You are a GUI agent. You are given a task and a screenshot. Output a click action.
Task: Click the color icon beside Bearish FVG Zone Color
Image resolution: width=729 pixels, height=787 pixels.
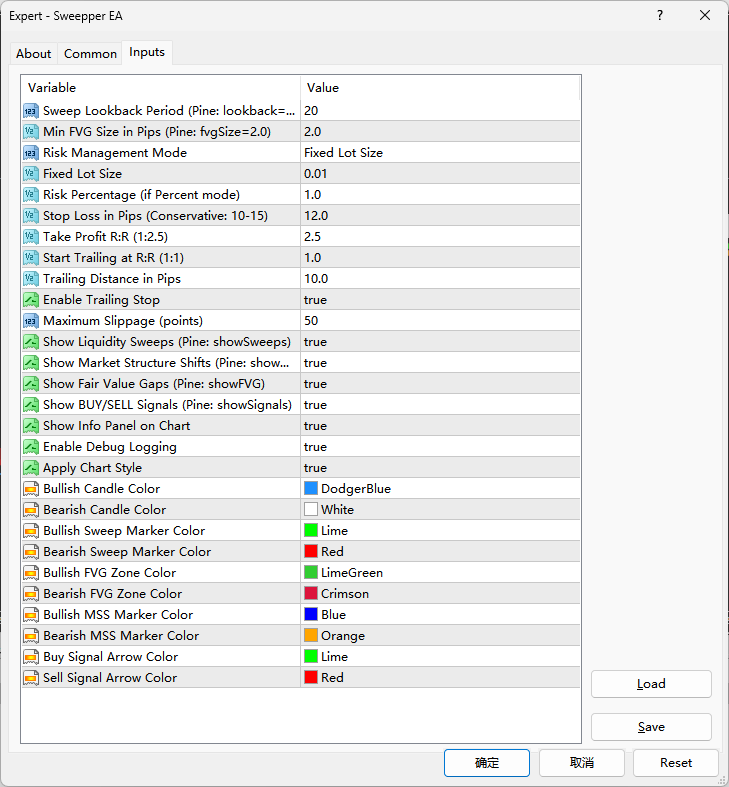(x=31, y=594)
